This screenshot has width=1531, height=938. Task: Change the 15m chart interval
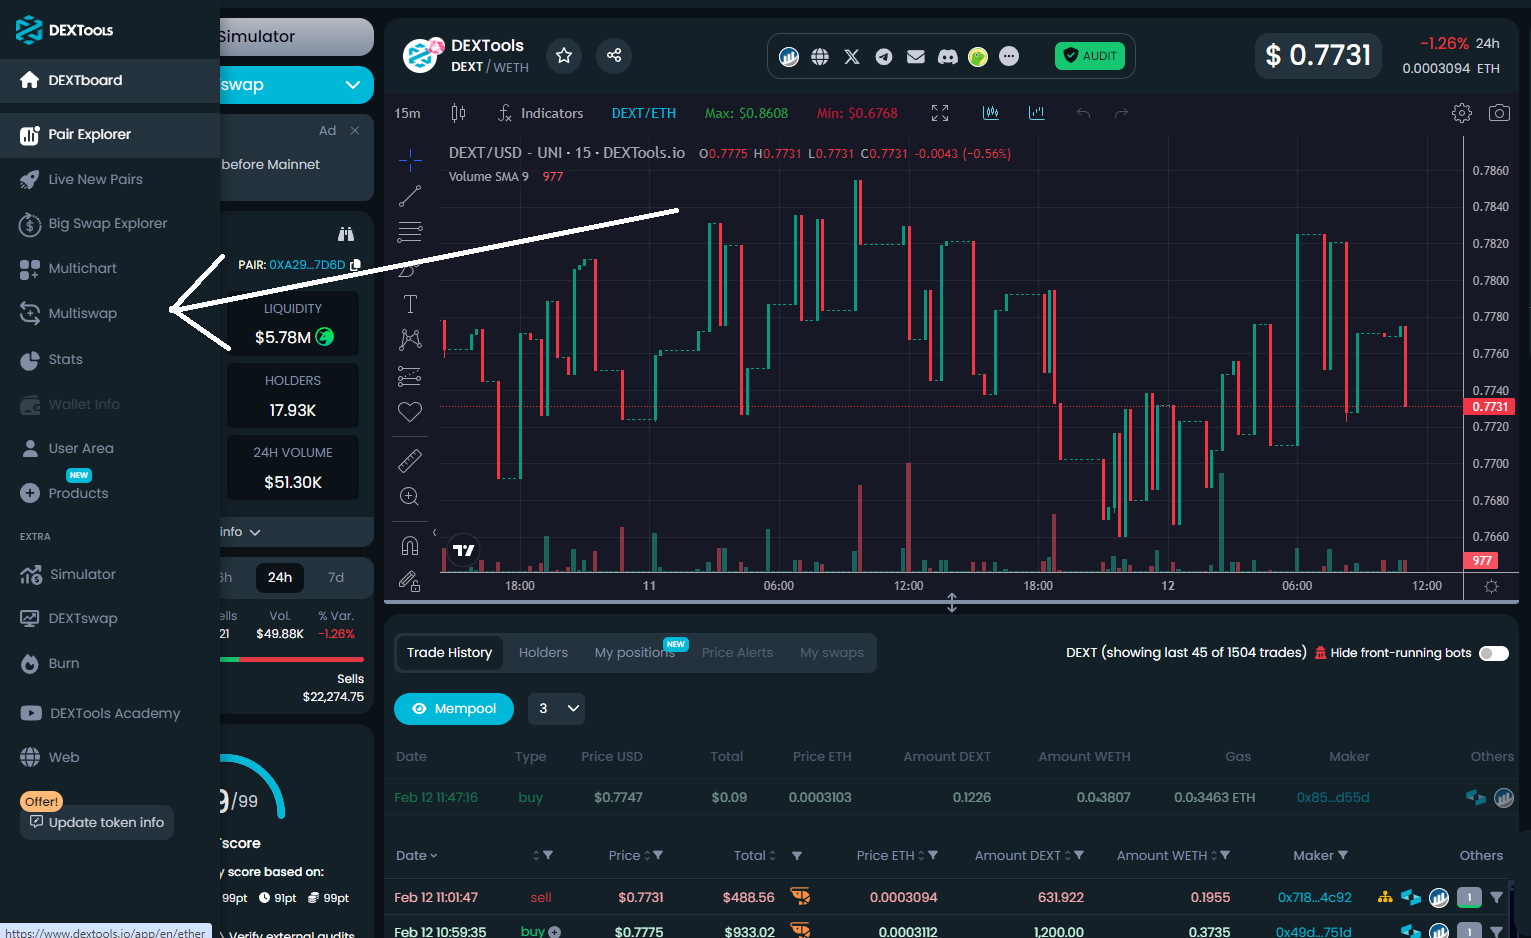(408, 113)
